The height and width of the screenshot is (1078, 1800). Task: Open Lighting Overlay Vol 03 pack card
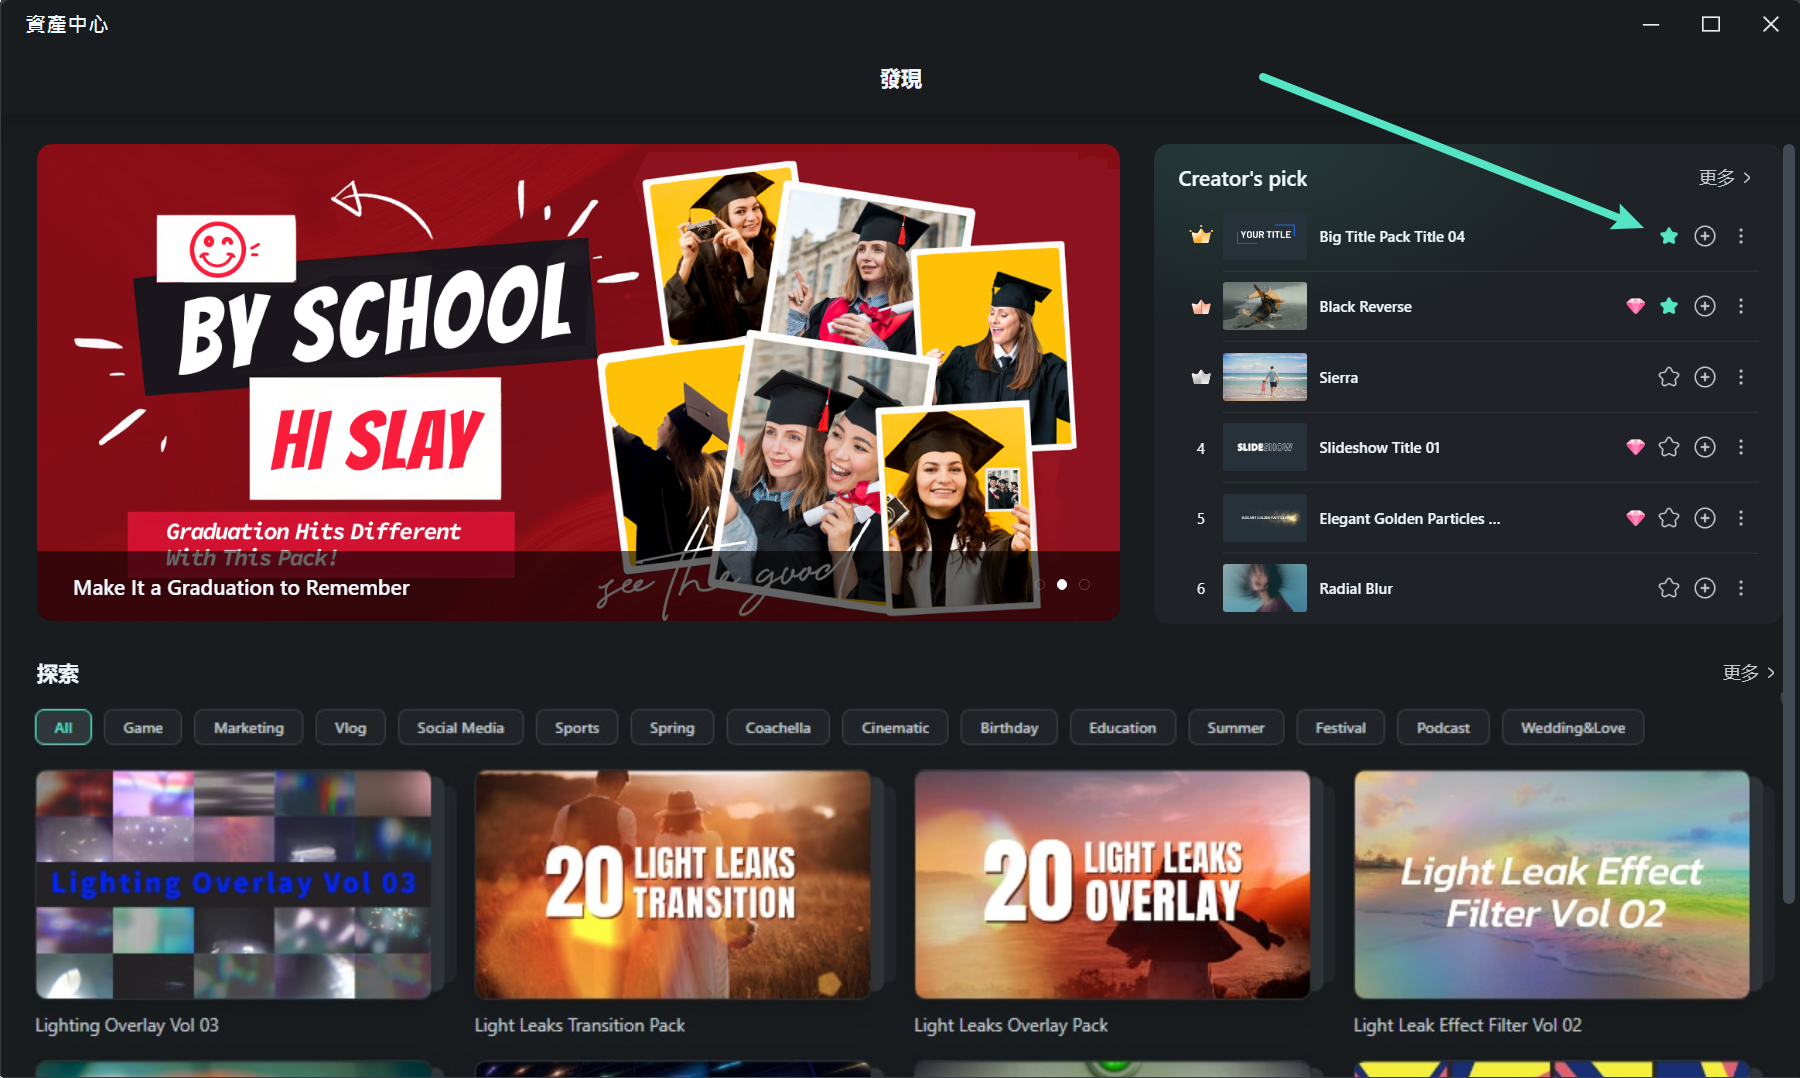[234, 884]
